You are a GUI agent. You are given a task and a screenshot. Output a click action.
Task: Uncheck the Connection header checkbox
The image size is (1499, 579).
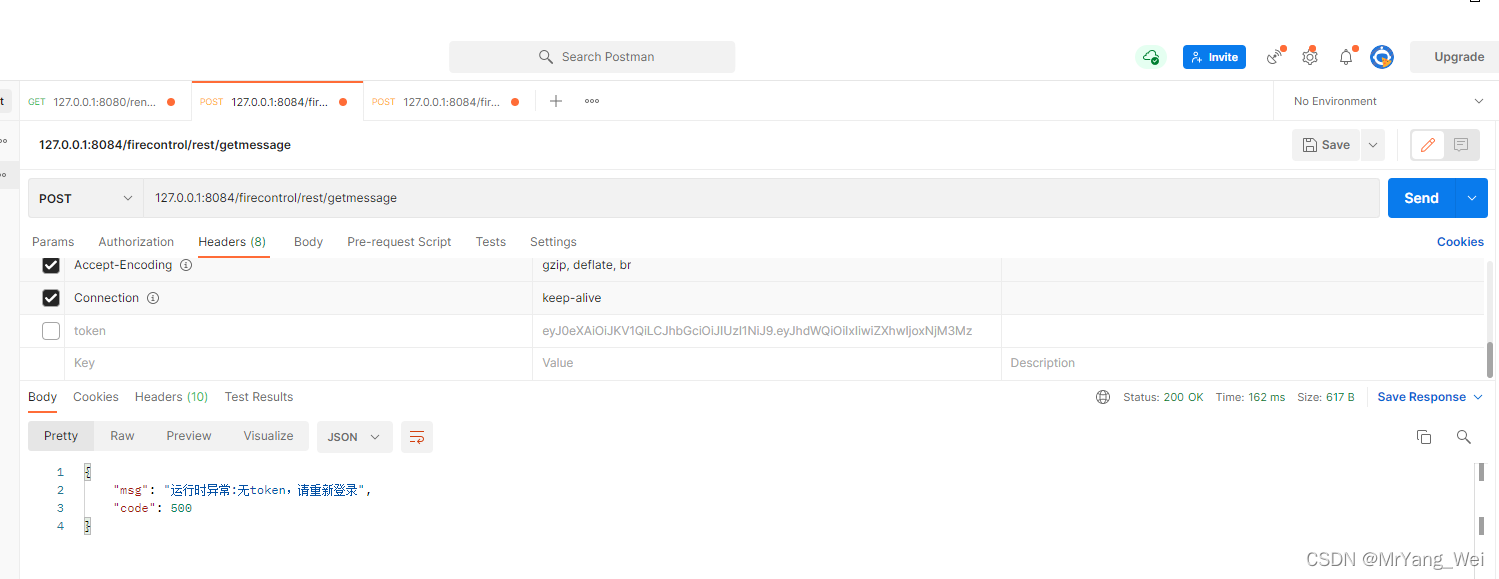click(x=51, y=298)
